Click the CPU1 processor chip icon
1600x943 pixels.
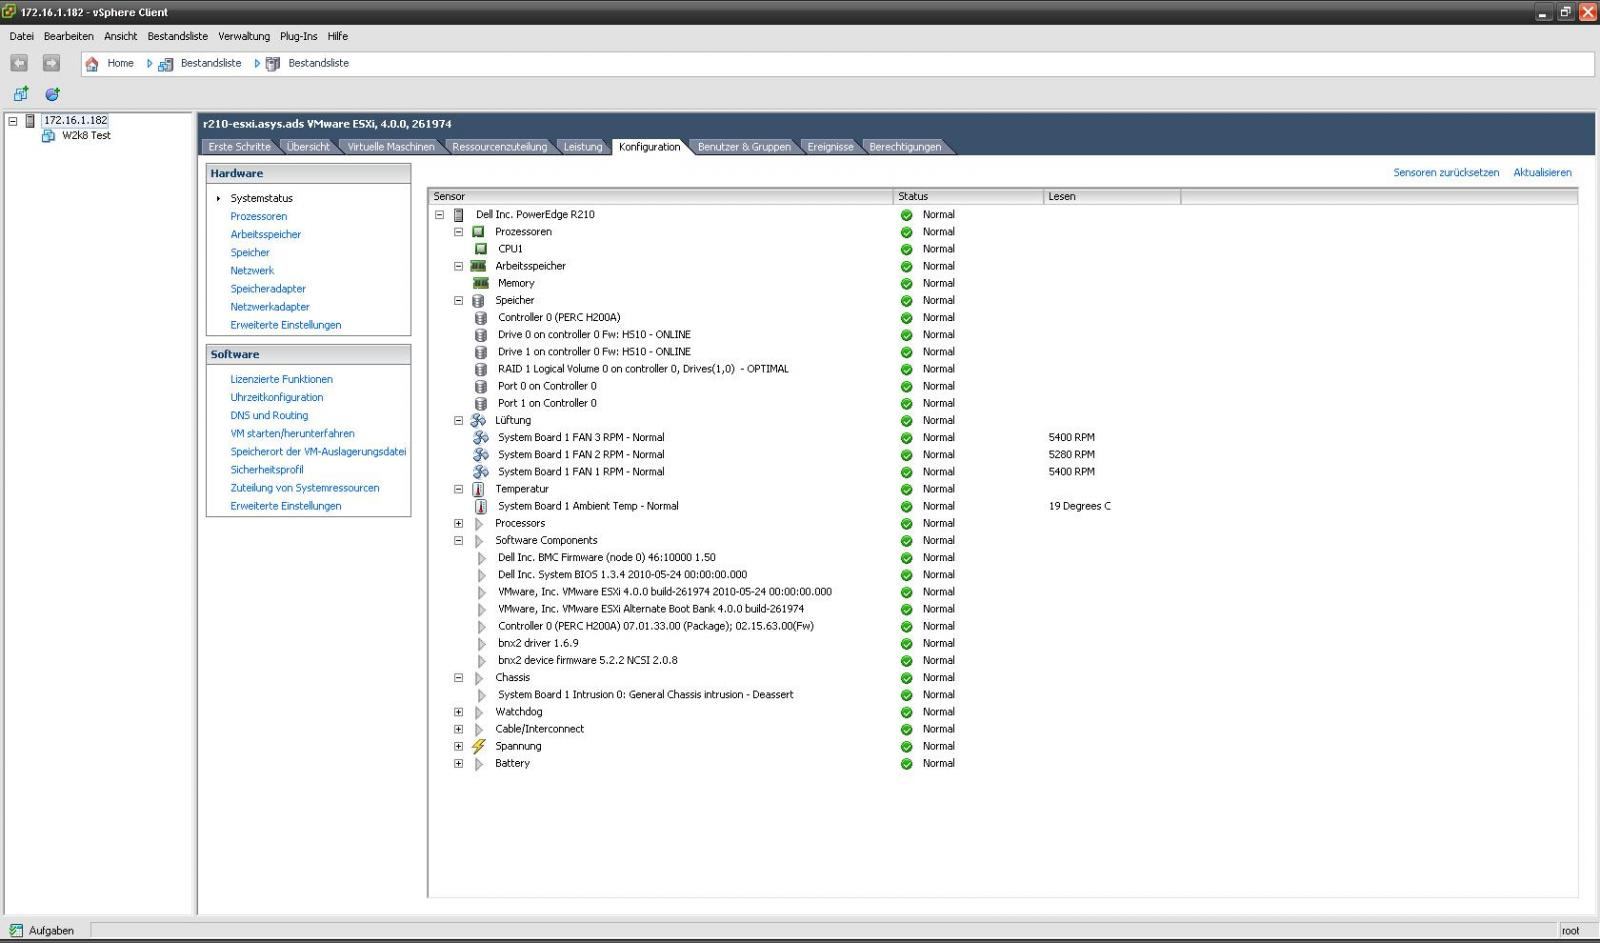pyautogui.click(x=481, y=249)
